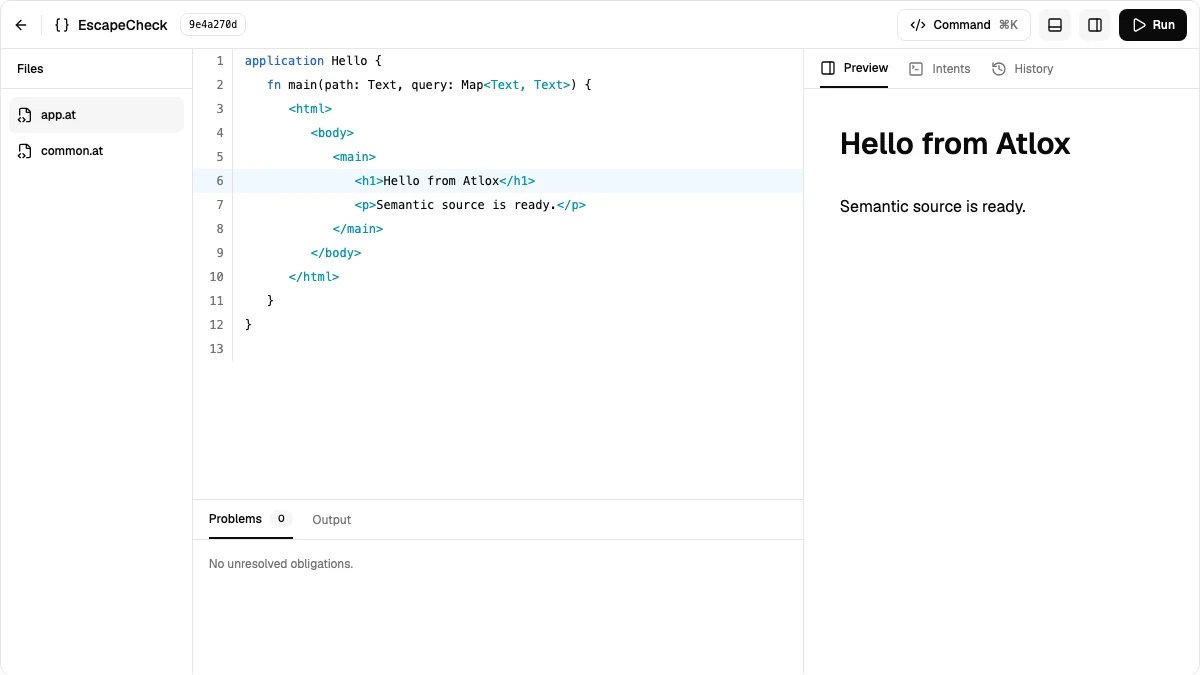Click the Command code brackets icon

(x=918, y=25)
